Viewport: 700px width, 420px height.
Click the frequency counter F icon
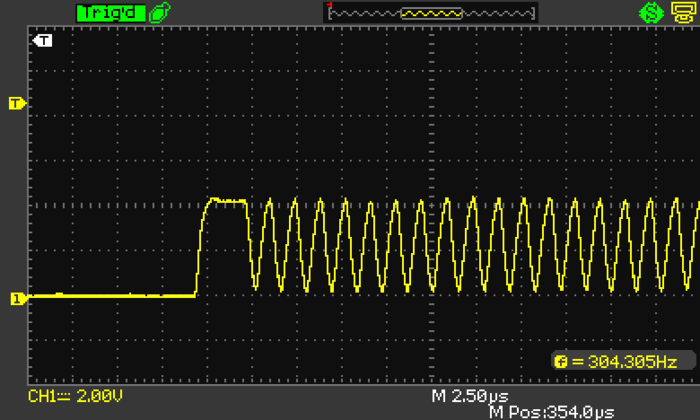tap(563, 361)
